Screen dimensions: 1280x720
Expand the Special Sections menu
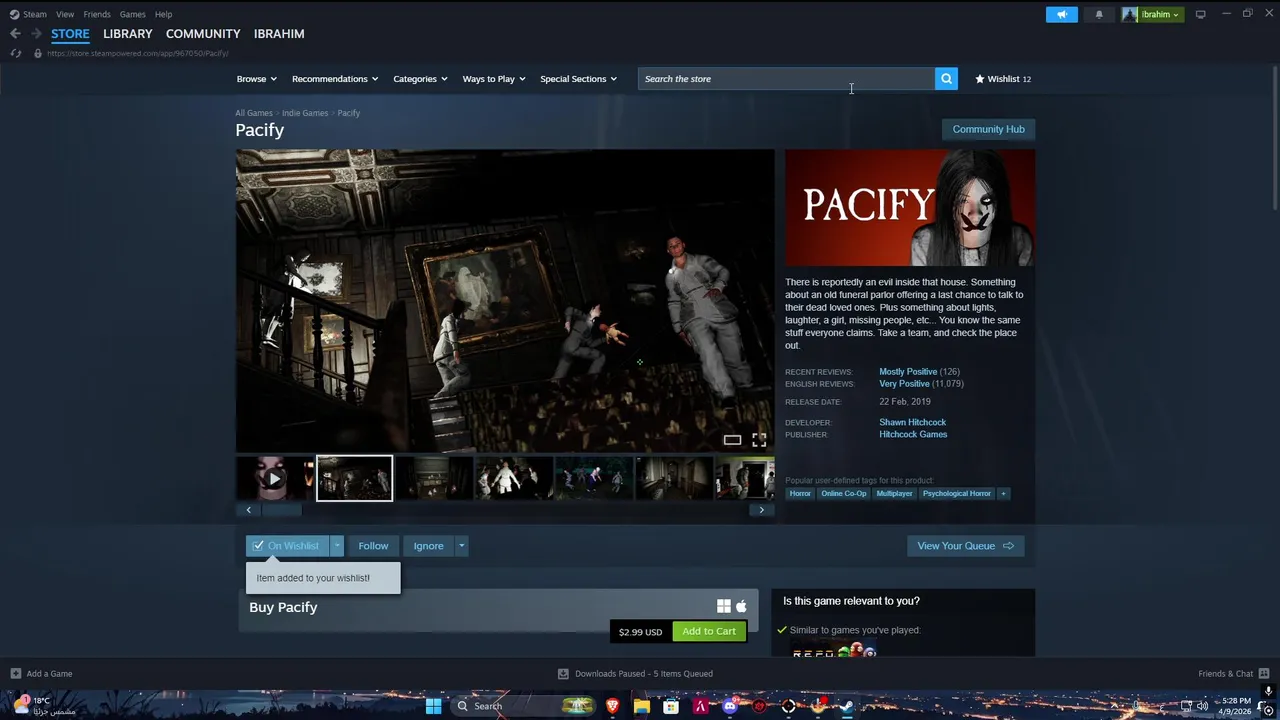pyautogui.click(x=578, y=79)
